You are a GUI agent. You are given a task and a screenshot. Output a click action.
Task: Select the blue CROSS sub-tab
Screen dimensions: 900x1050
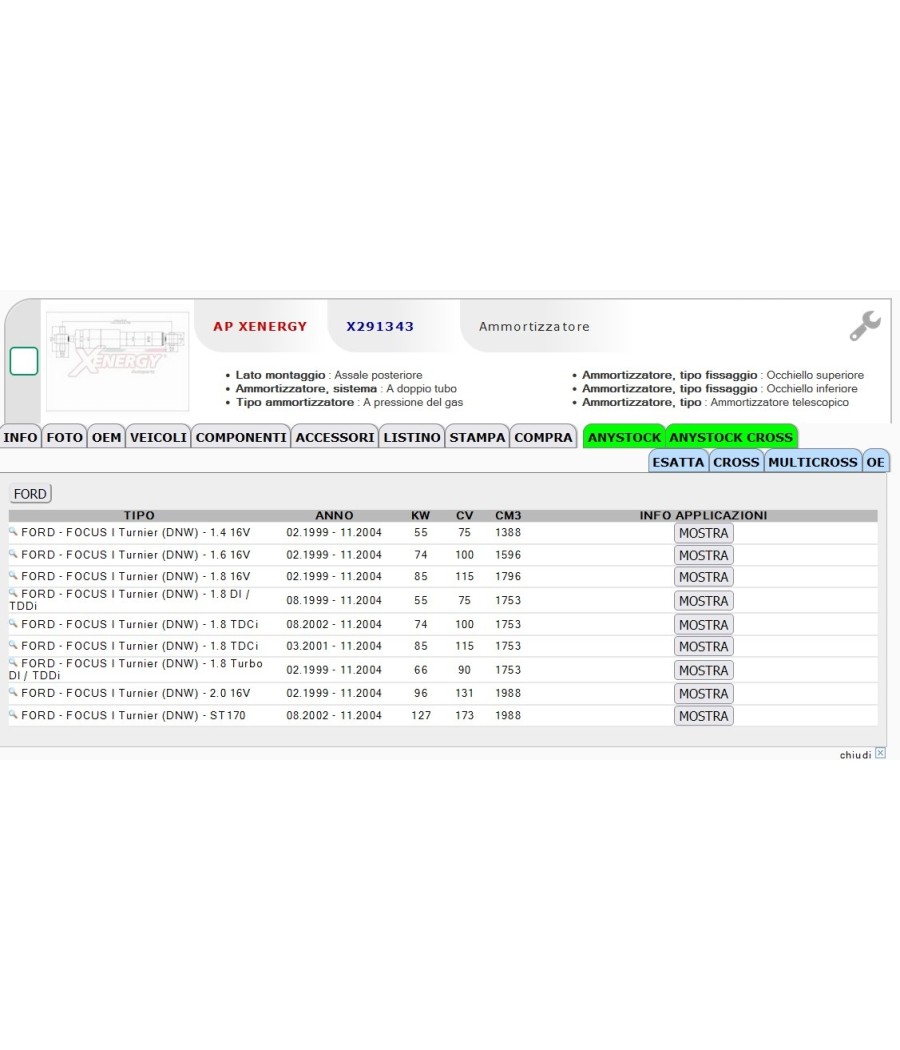pyautogui.click(x=736, y=462)
